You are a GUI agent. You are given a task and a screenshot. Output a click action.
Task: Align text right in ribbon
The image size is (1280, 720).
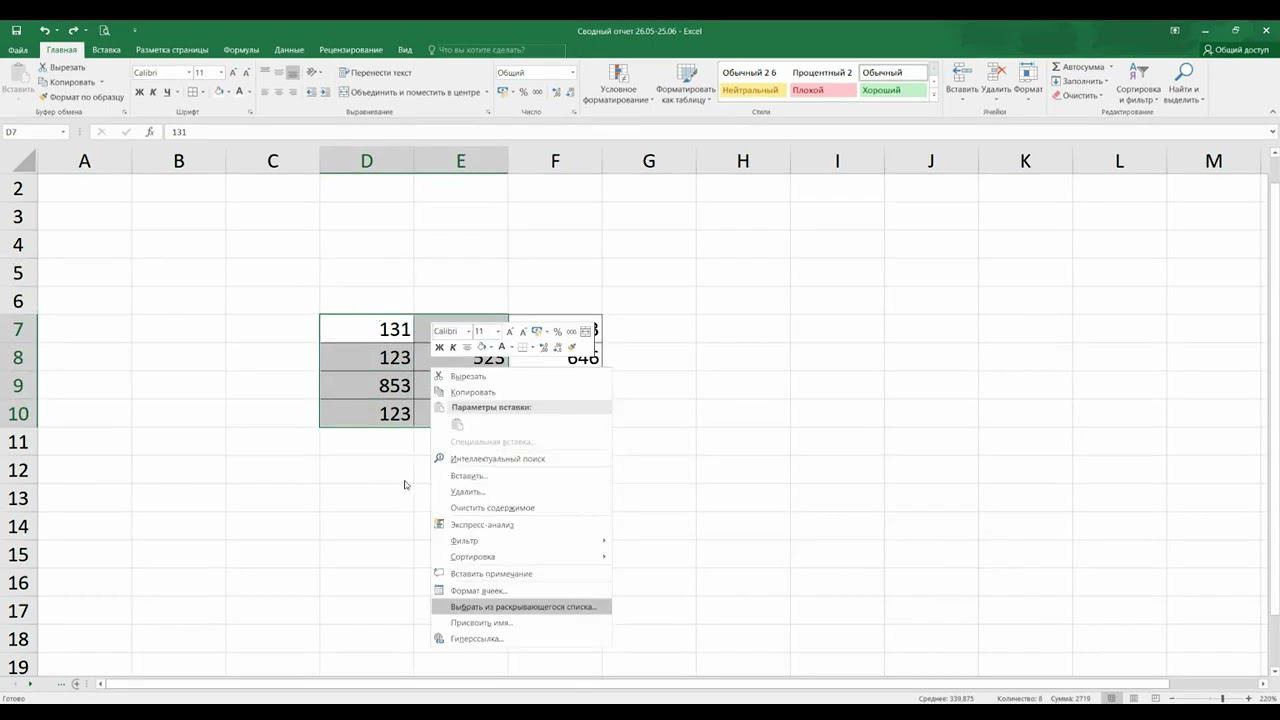[292, 92]
